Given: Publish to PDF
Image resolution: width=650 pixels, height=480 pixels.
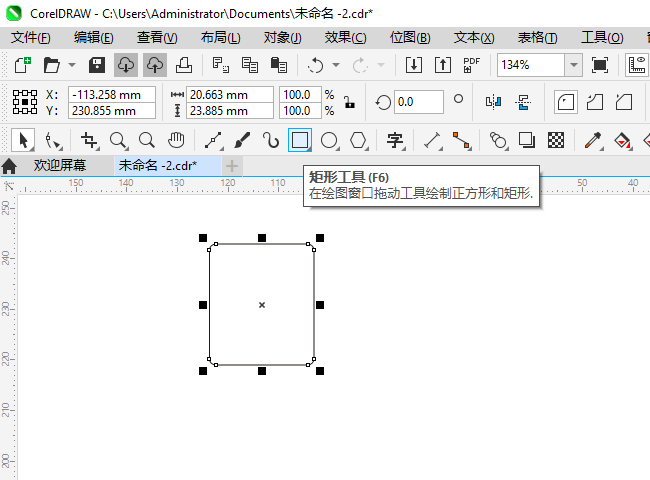Looking at the screenshot, I should [x=471, y=65].
